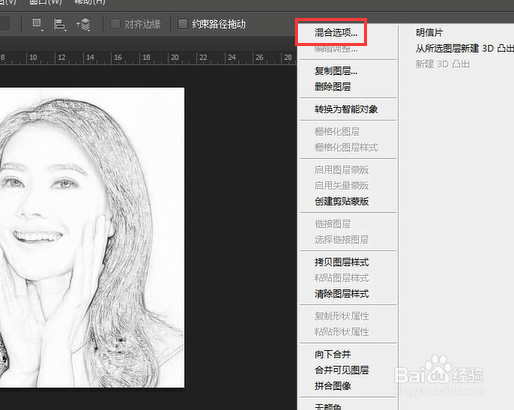Screen dimensions: 514x410
Task: Click 栅格化图层 menu entry
Action: pos(337,132)
